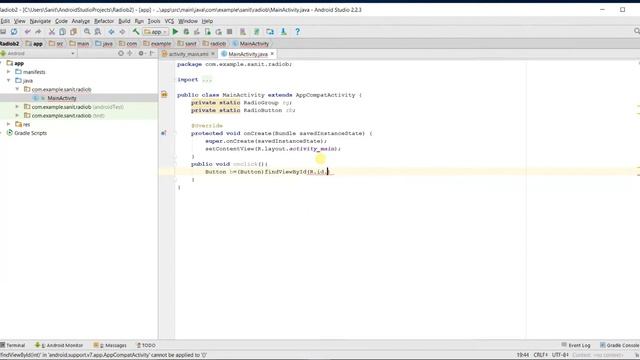Open the Help menu
The image size is (640, 360).
click(207, 21)
